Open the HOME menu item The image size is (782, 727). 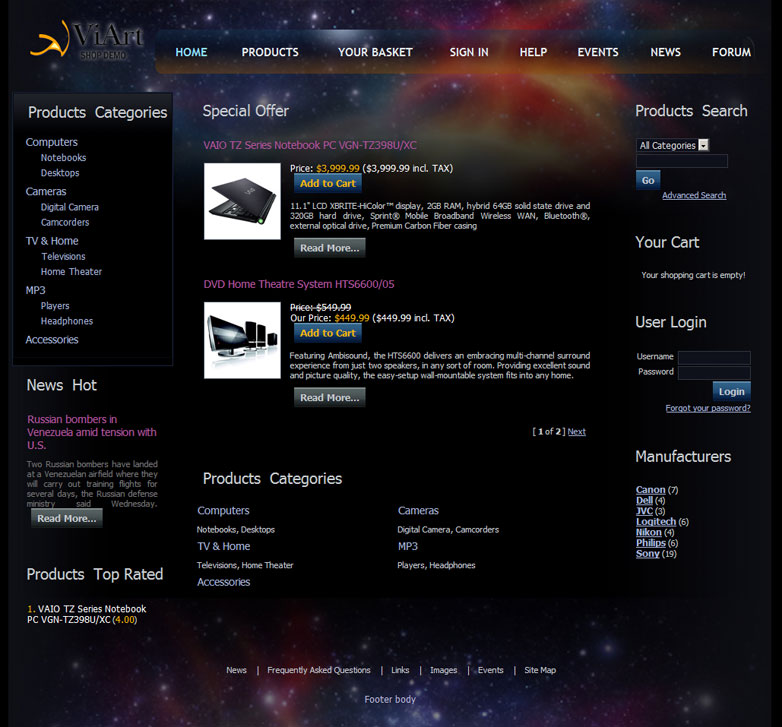click(191, 52)
